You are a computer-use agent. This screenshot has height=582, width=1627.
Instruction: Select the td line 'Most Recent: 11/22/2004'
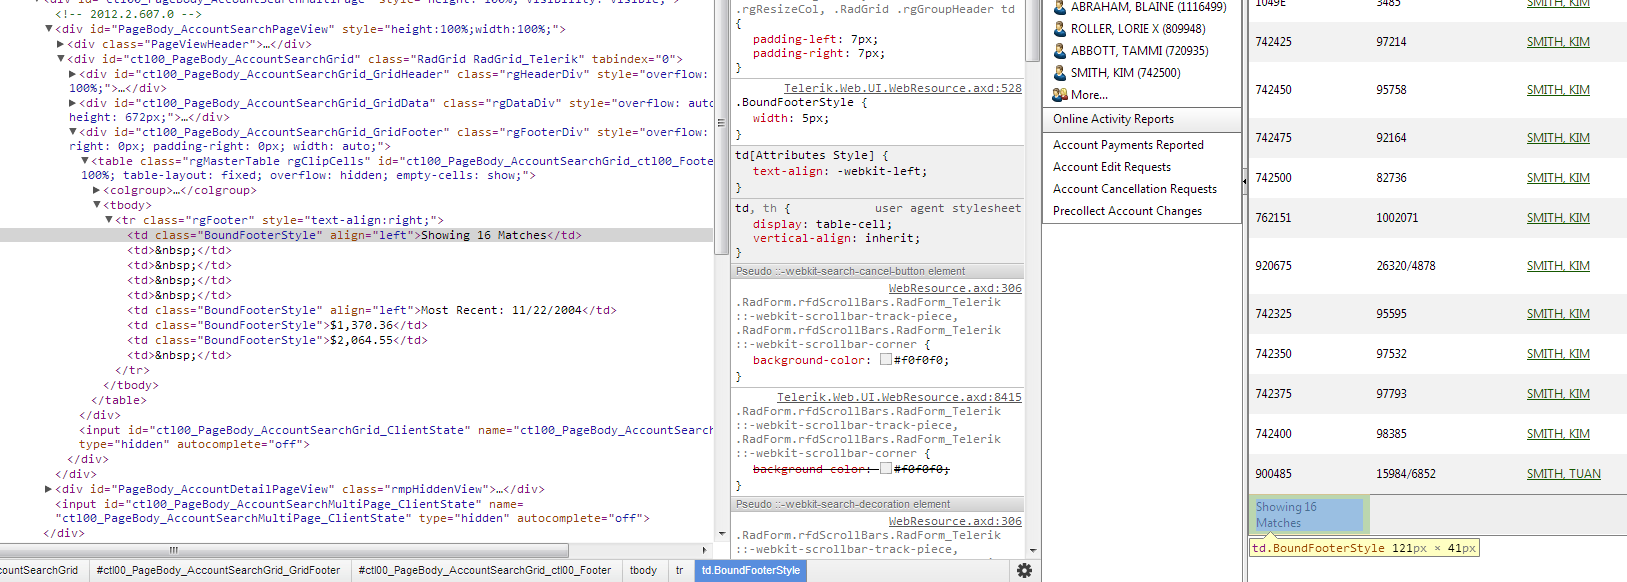click(x=372, y=310)
